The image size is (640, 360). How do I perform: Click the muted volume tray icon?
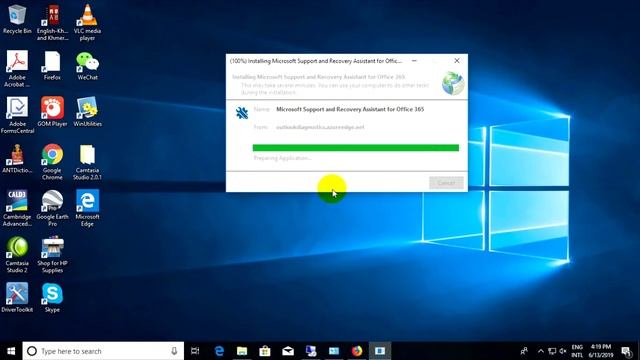pos(563,351)
